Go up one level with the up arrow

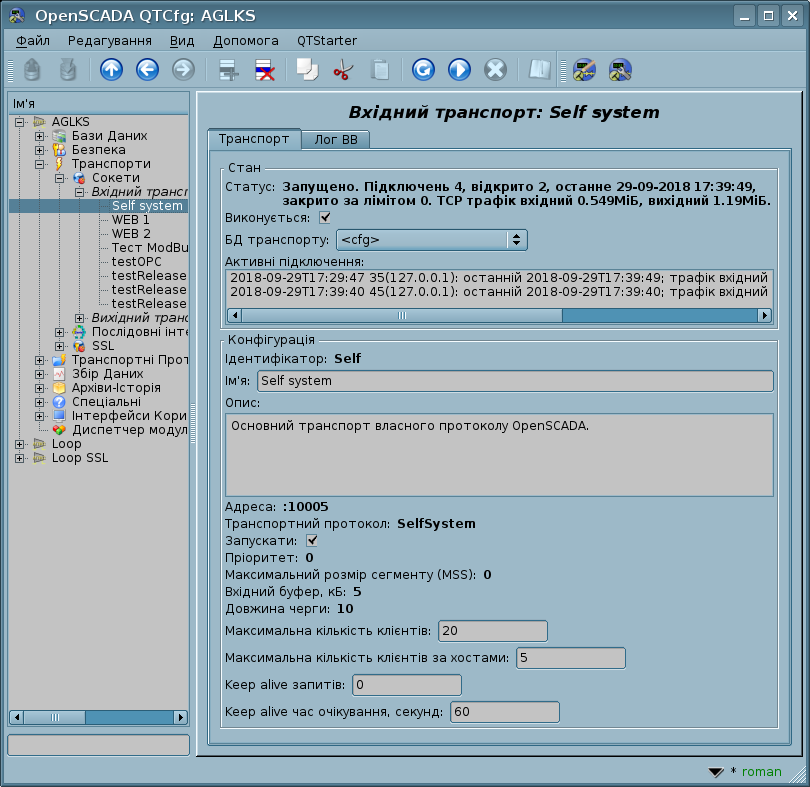tap(111, 70)
